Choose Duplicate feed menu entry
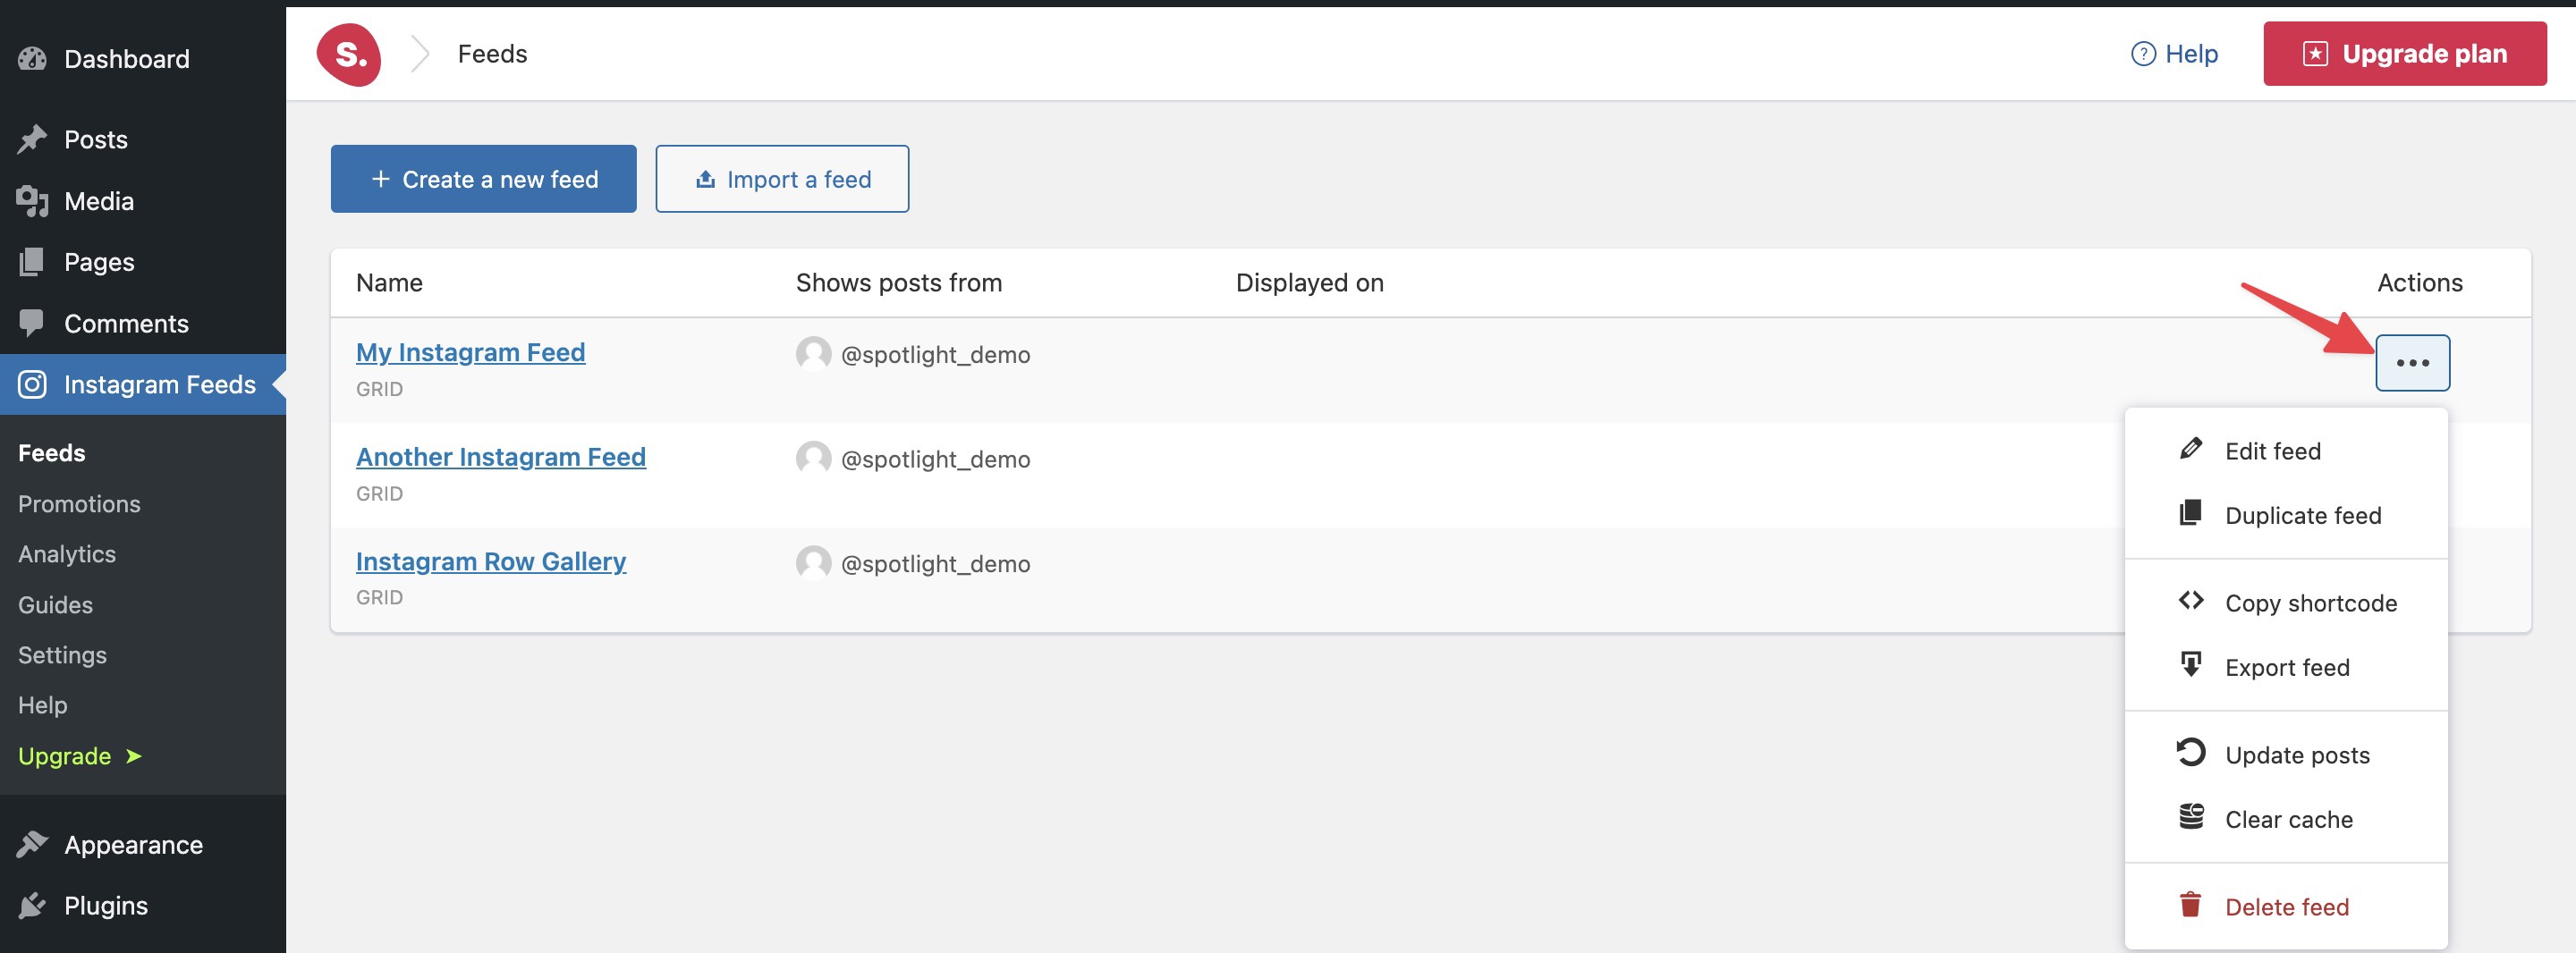This screenshot has height=953, width=2576. [2285, 515]
